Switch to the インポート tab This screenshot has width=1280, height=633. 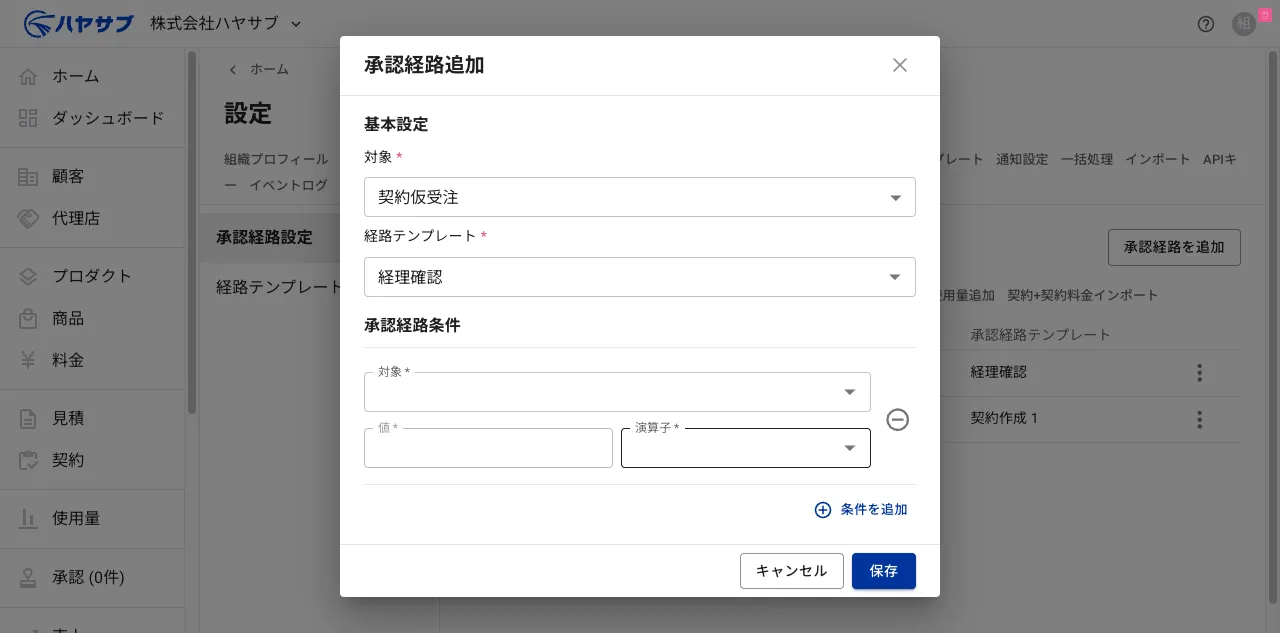click(x=1158, y=159)
